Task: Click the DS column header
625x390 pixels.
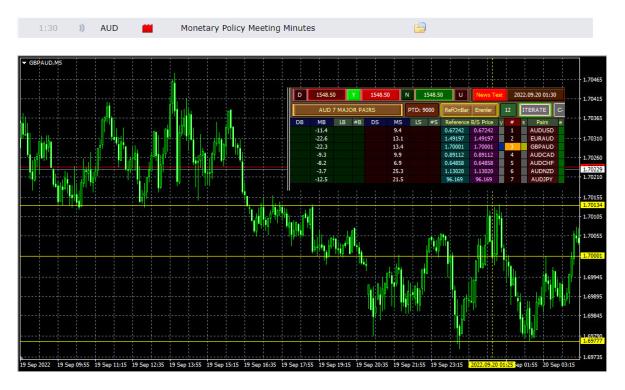Action: tap(375, 122)
